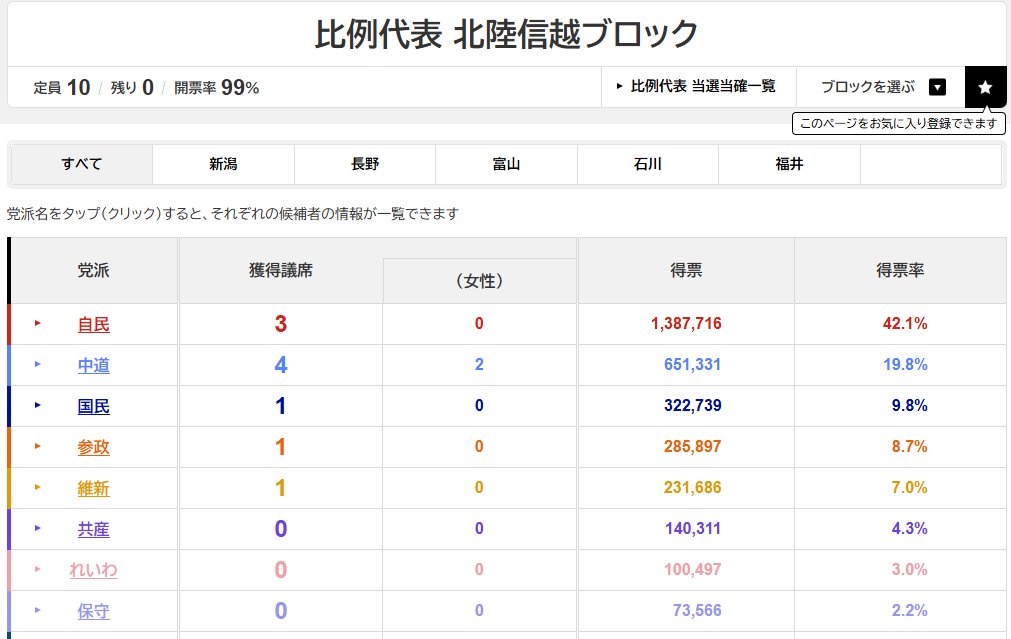This screenshot has width=1011, height=639.
Task: Click the 322,739 vote count
Action: pyautogui.click(x=692, y=406)
